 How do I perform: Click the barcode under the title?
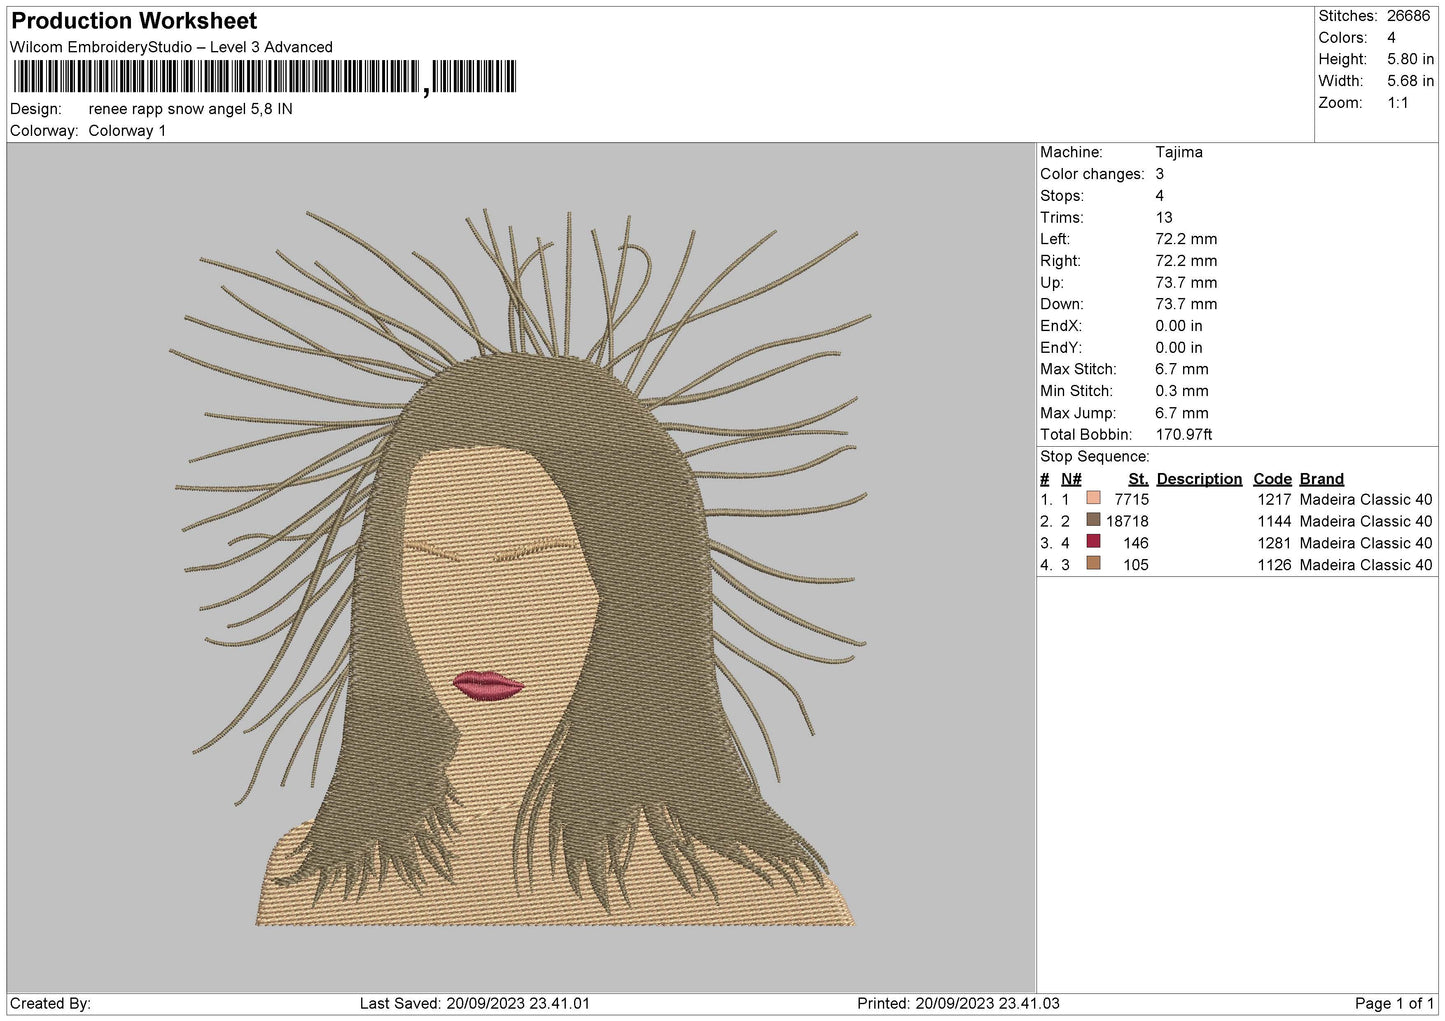point(265,77)
